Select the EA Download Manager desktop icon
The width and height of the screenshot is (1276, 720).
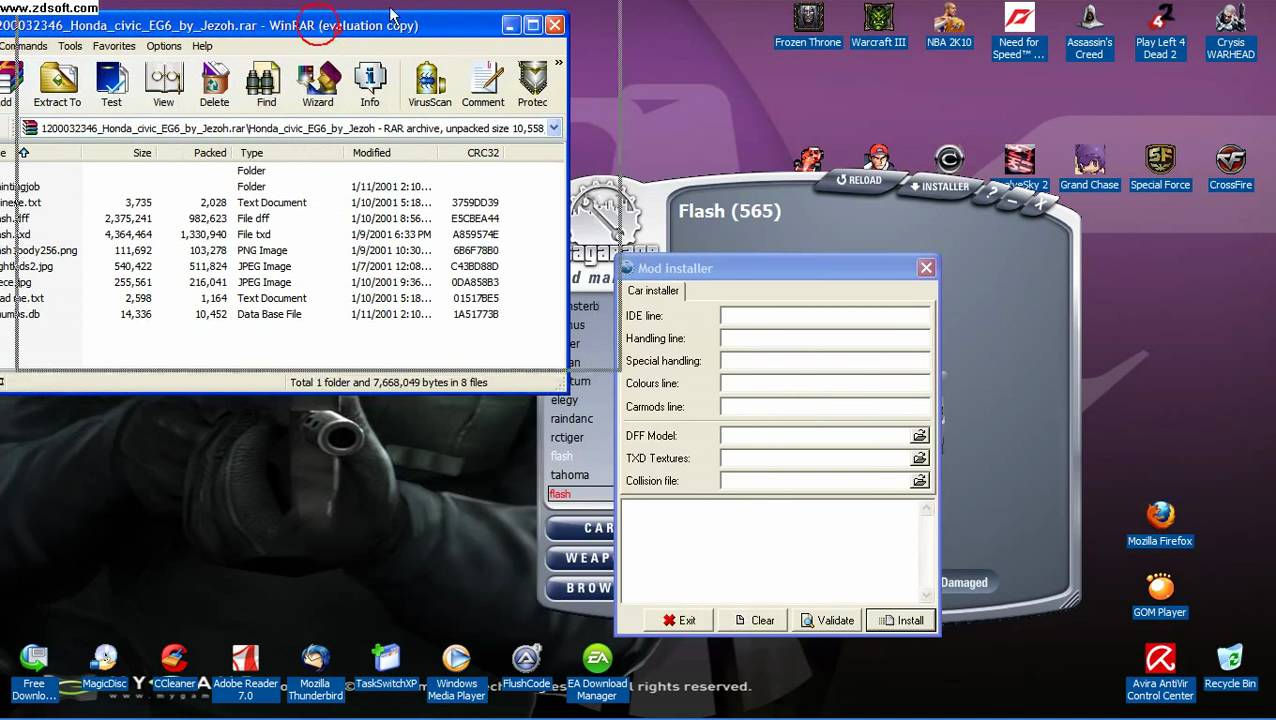tap(597, 673)
